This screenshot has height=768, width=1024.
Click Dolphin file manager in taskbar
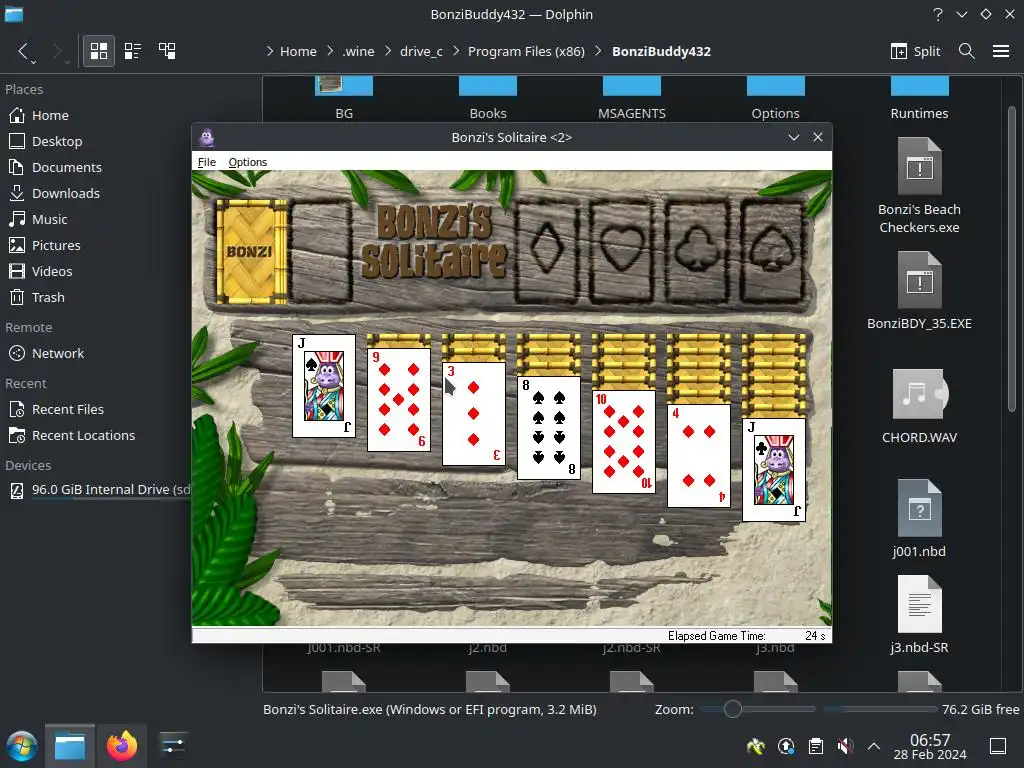tap(70, 746)
